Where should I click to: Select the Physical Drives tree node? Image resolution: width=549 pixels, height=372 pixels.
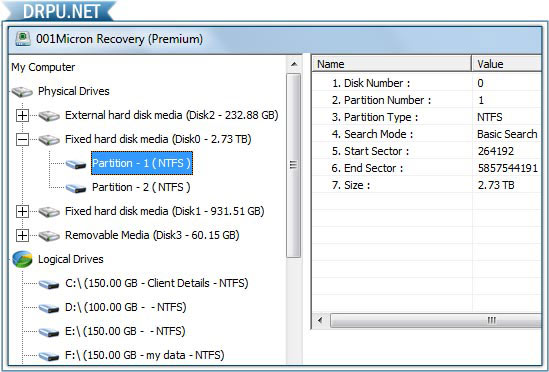coord(74,91)
